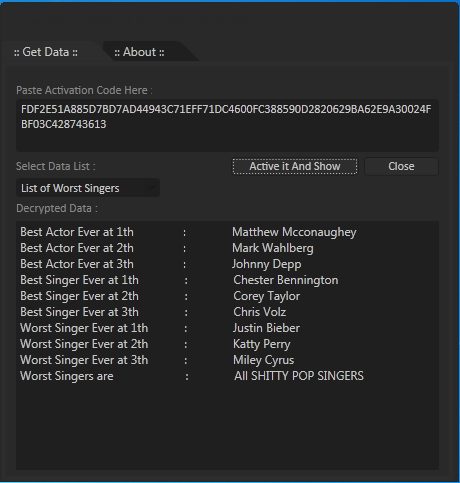Click the Close button

click(x=401, y=166)
